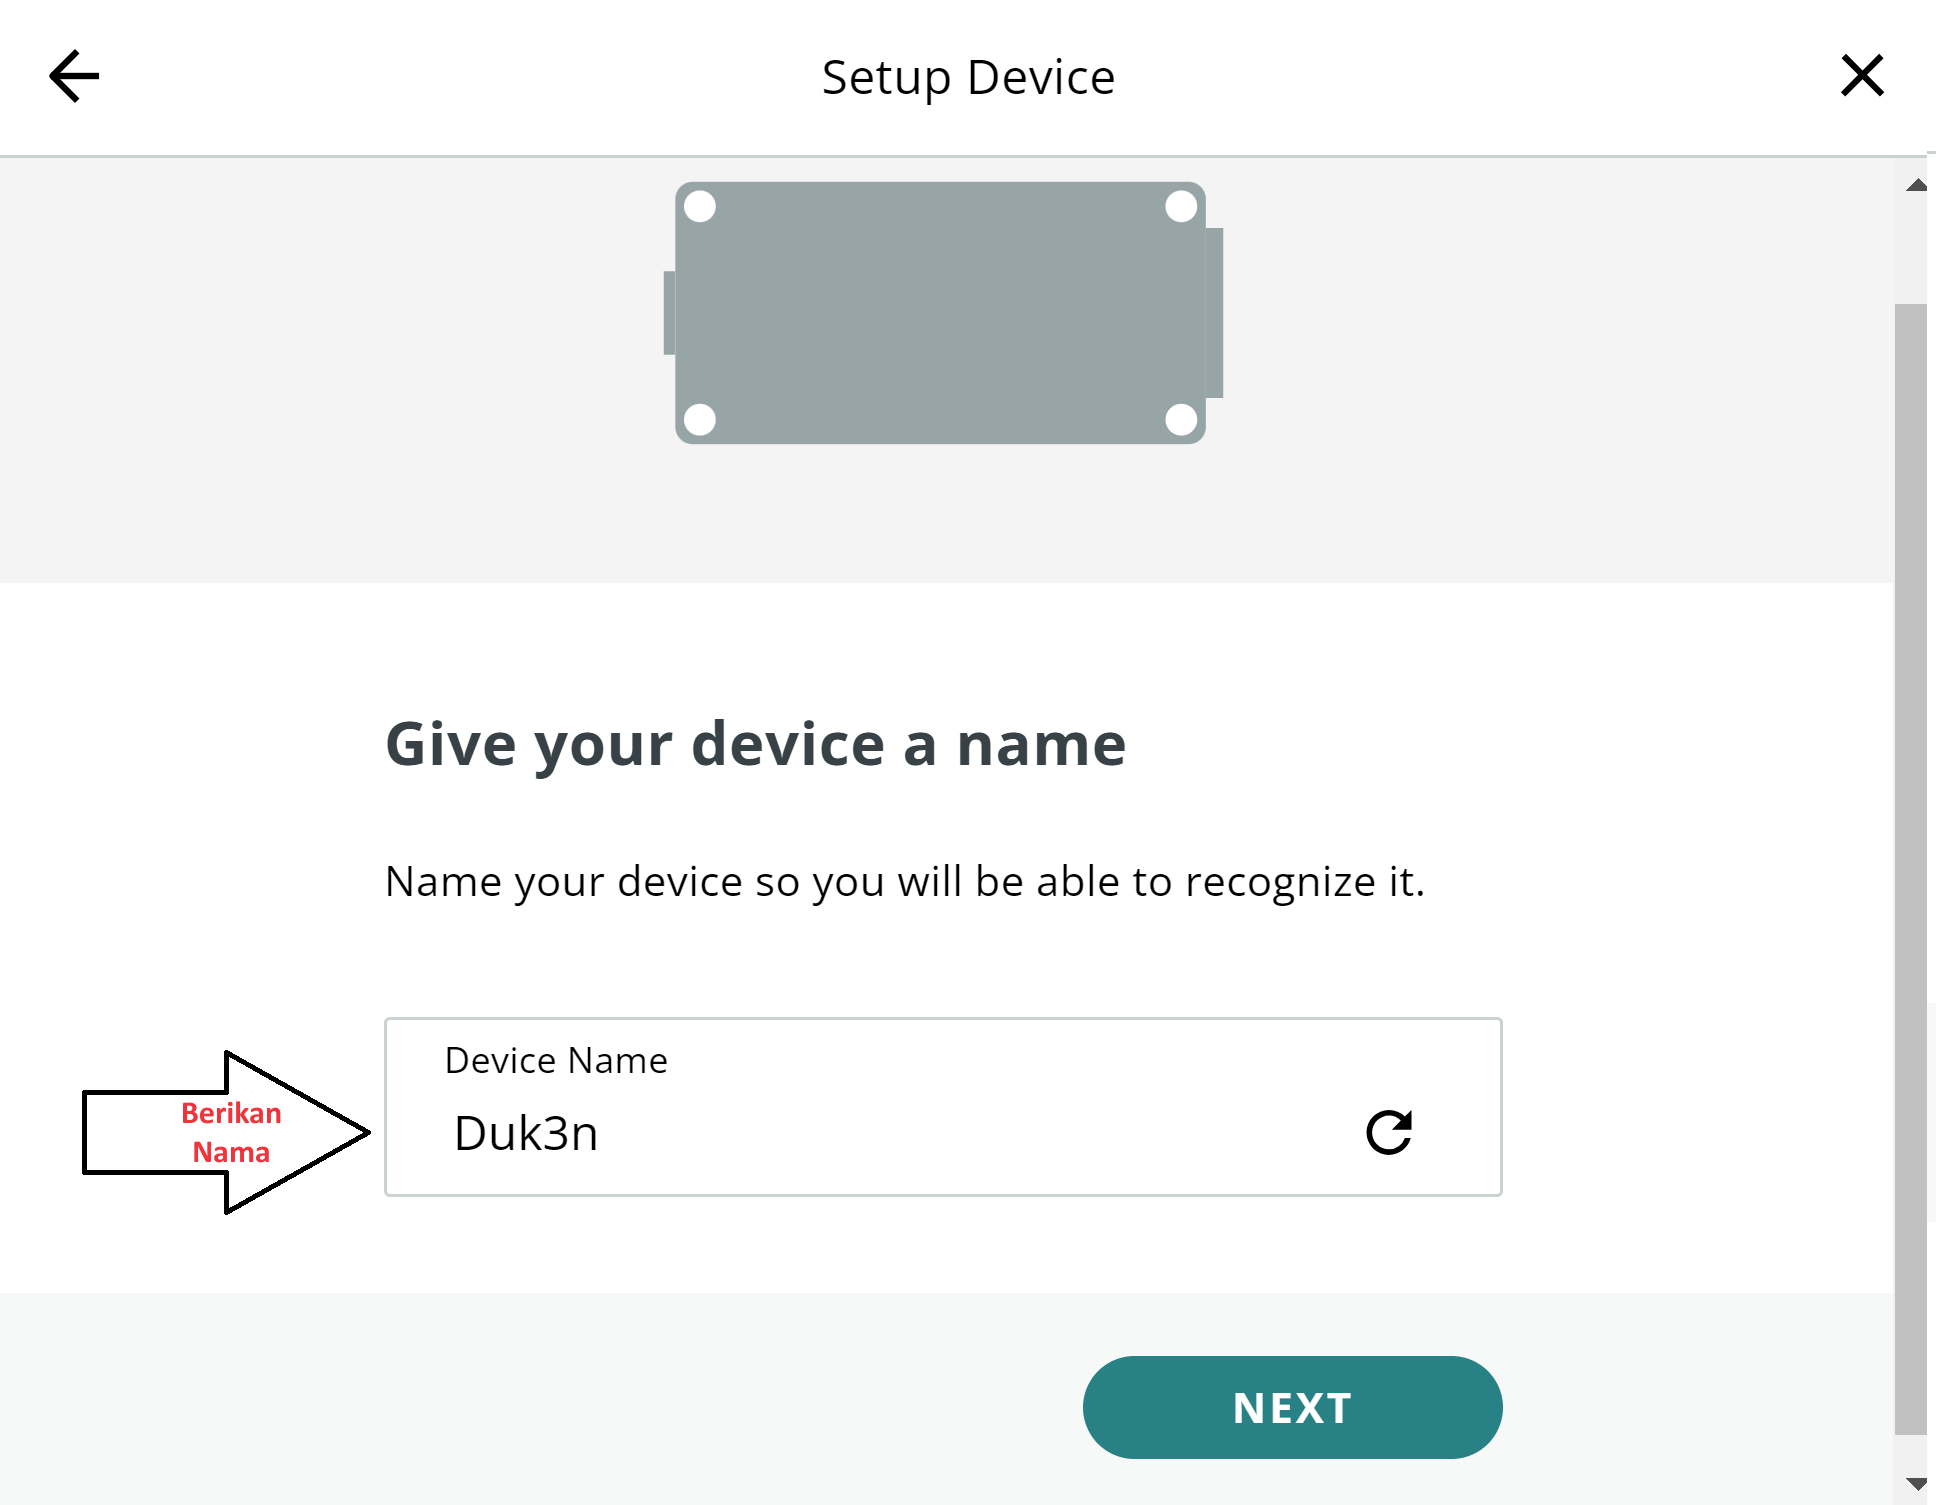Click the board's top-left mounting hole
Viewport: 1945px width, 1505px height.
700,207
